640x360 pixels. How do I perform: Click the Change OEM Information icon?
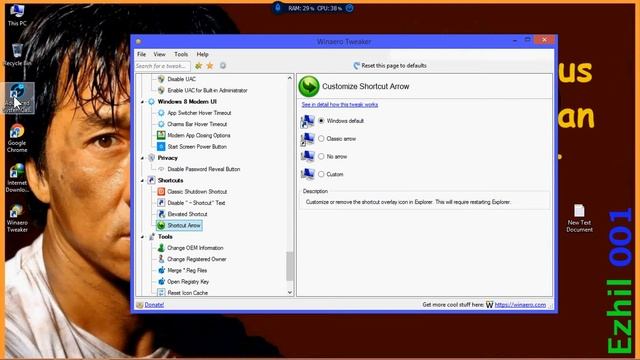(x=161, y=248)
